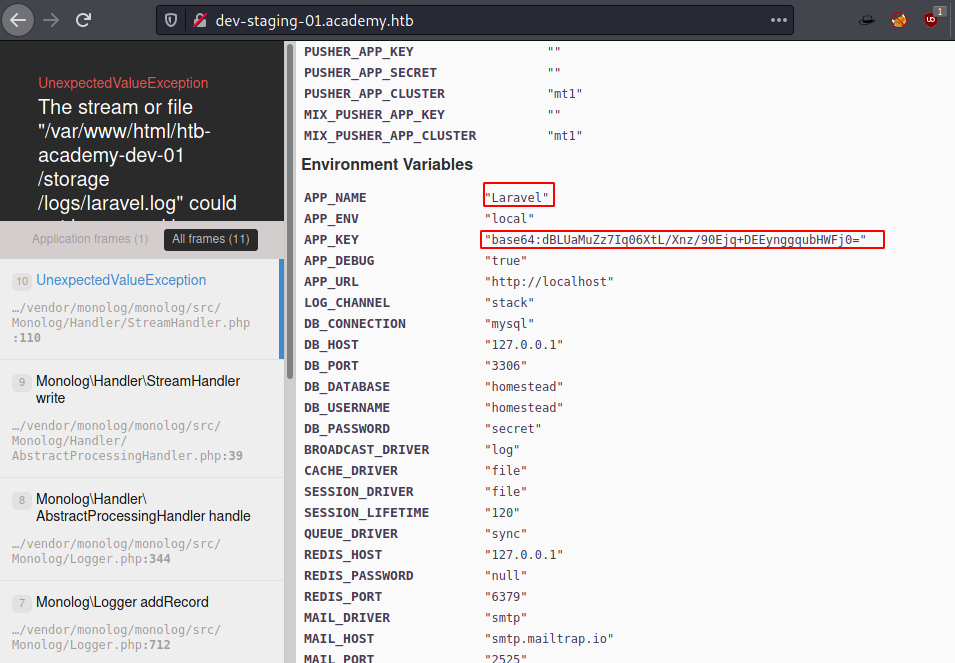The image size is (955, 663).
Task: Select frame 10 UnexpectedValueException
Action: coord(140,309)
